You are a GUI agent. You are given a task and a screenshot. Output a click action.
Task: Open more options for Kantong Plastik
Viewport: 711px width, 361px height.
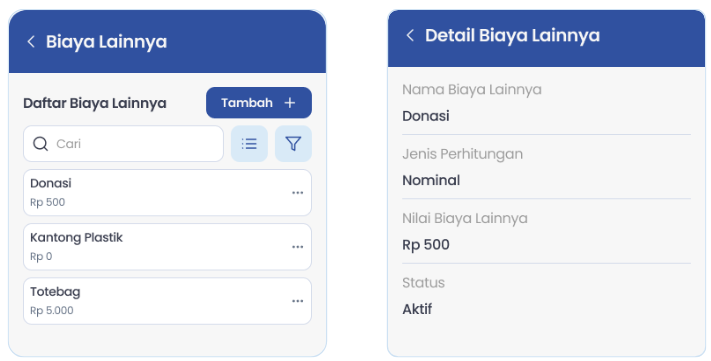297,247
